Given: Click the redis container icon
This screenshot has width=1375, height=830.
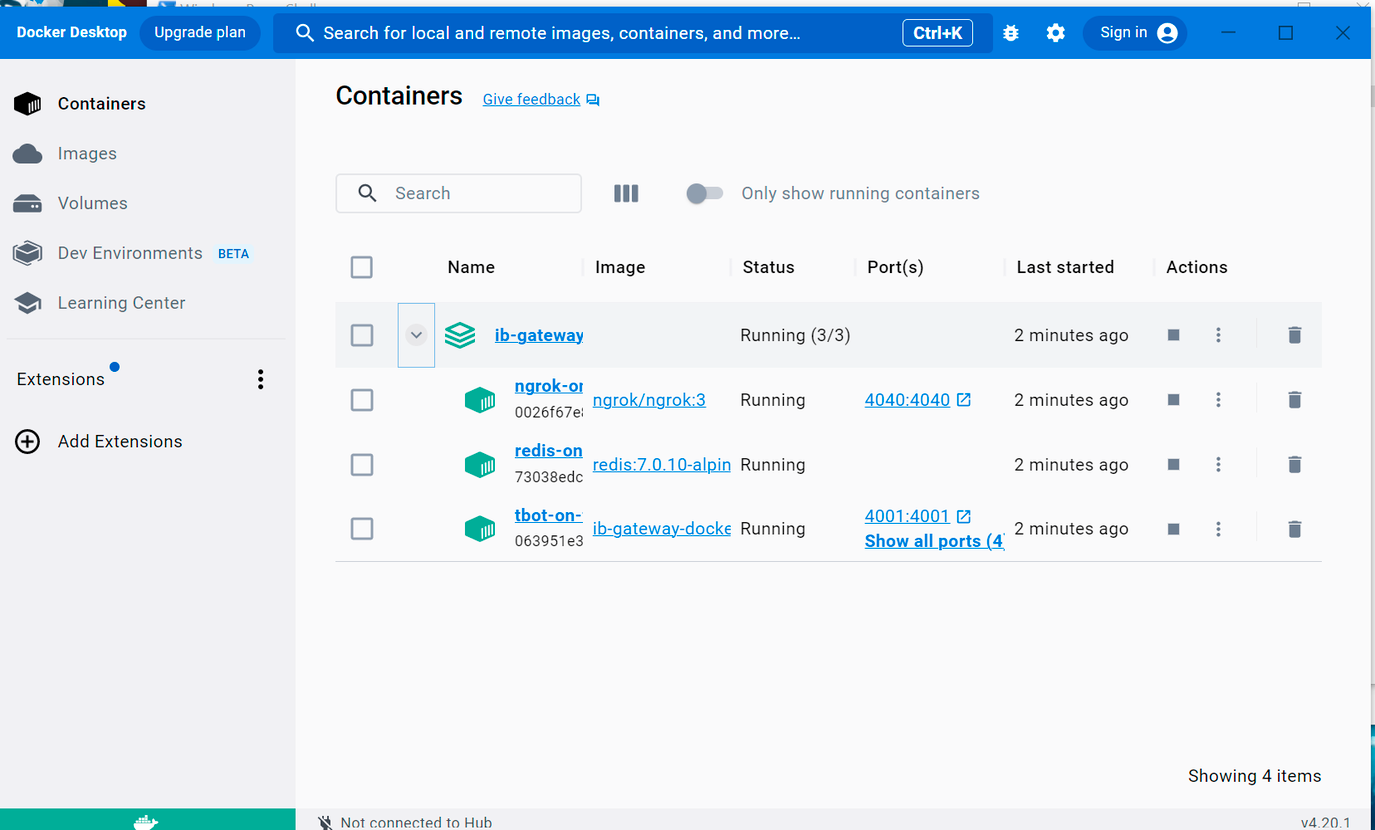Looking at the screenshot, I should pos(480,464).
